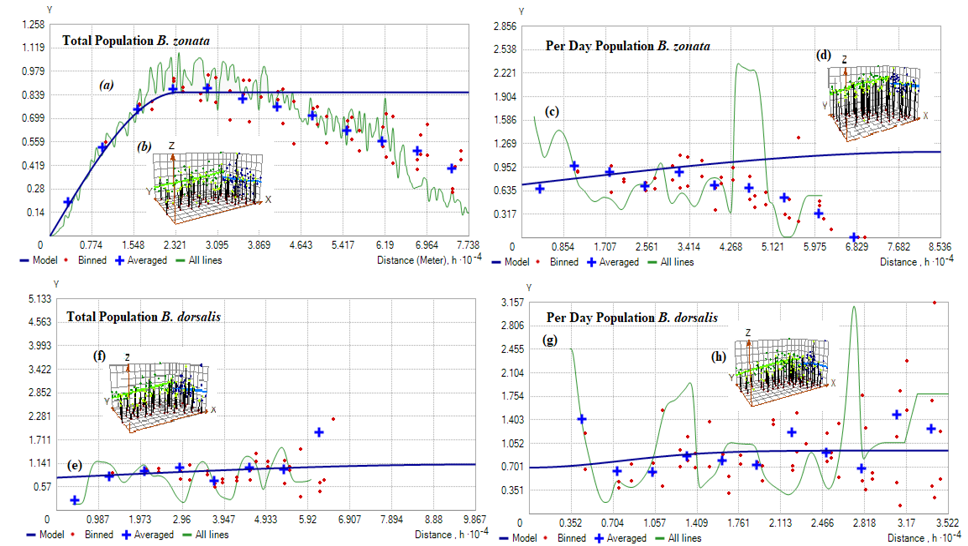Click the title Per Day Population B. dorsalis
This screenshot has width=968, height=546.
[x=632, y=317]
